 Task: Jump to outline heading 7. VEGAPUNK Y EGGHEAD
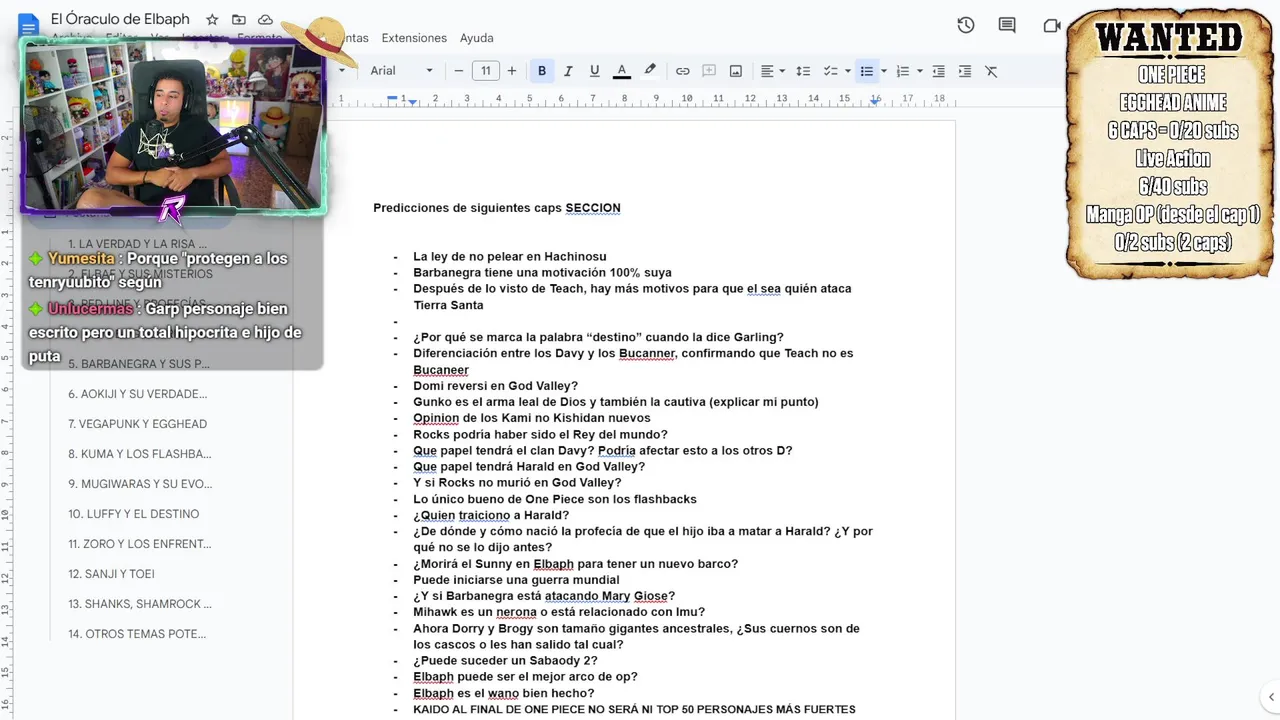pyautogui.click(x=138, y=424)
